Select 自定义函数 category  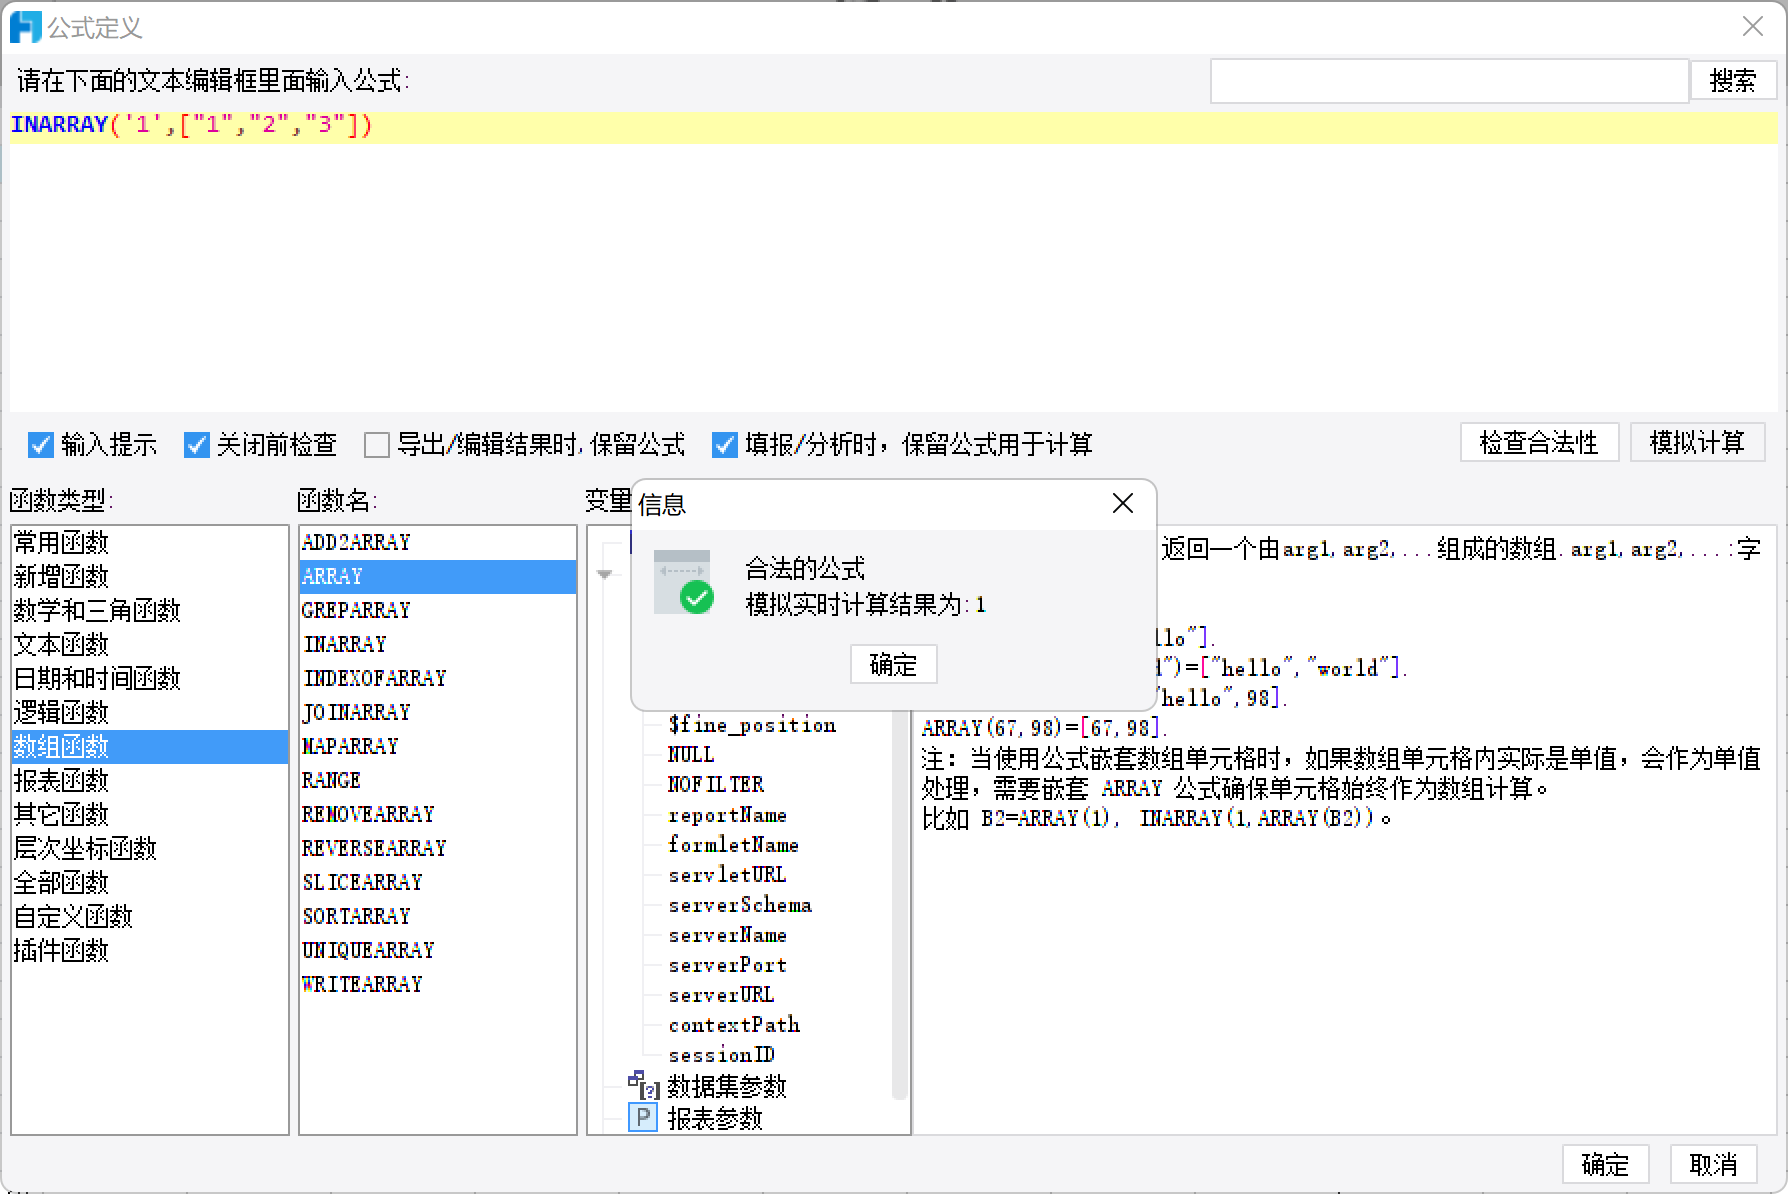[x=149, y=917]
